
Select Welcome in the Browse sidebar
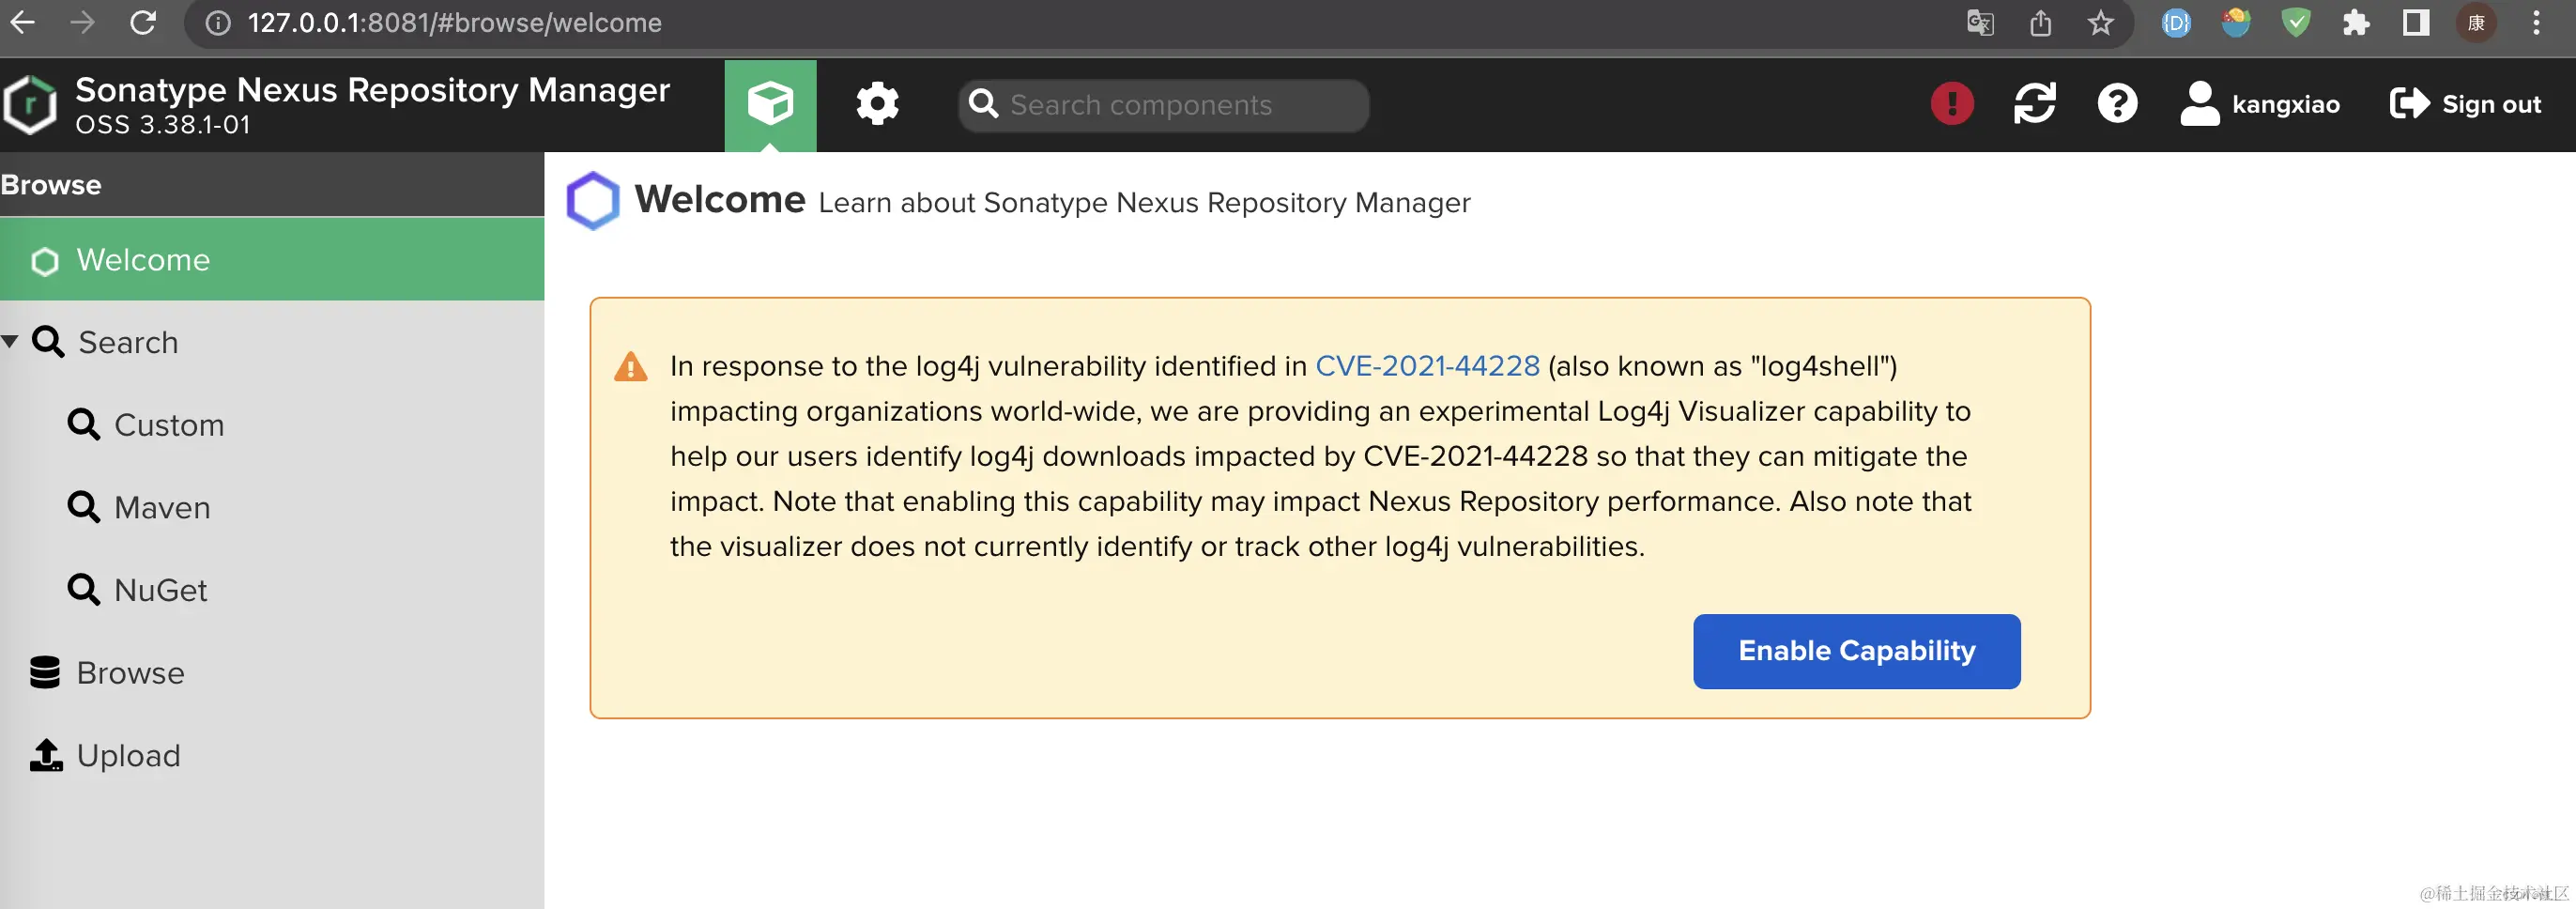tap(272, 260)
